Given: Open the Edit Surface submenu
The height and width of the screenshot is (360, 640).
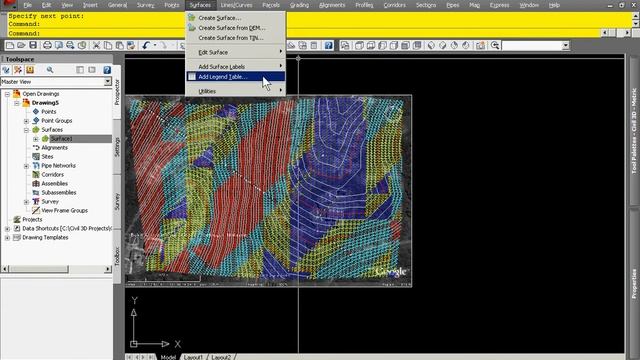Looking at the screenshot, I should click(236, 52).
